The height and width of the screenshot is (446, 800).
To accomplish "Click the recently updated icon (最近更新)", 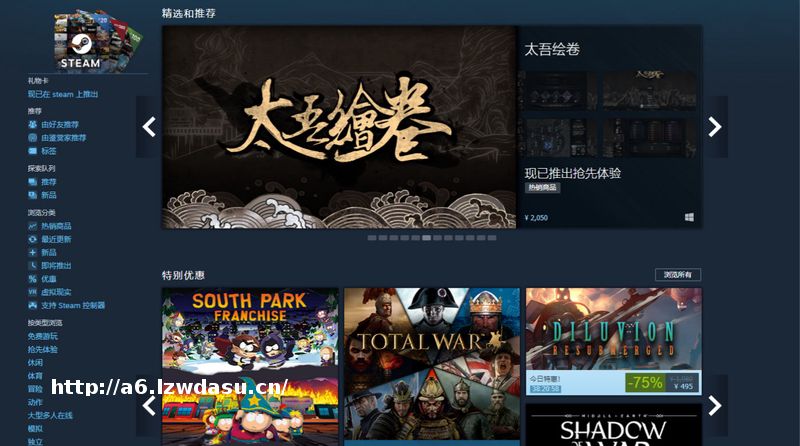I will pyautogui.click(x=33, y=239).
